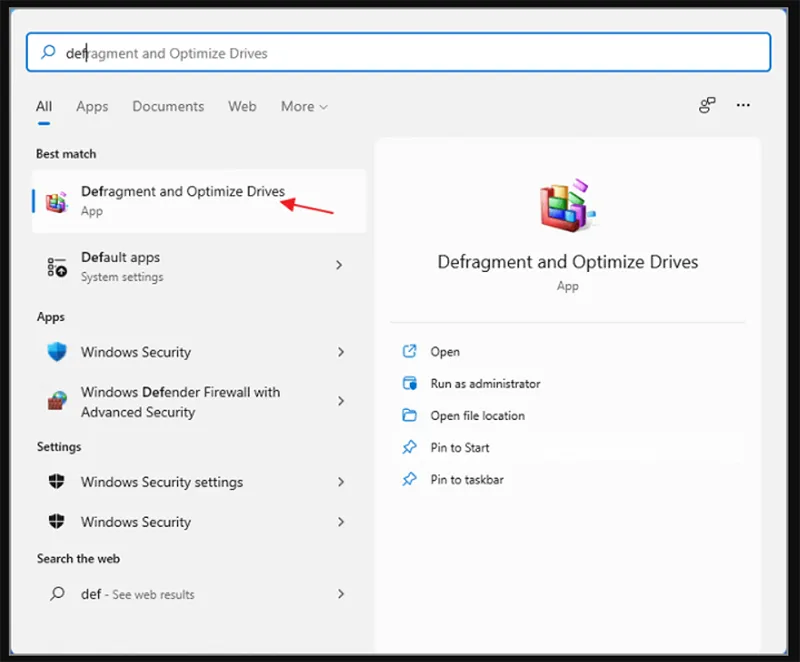800x662 pixels.
Task: Click the Defragment and Optimize Drives preview title
Action: point(568,262)
